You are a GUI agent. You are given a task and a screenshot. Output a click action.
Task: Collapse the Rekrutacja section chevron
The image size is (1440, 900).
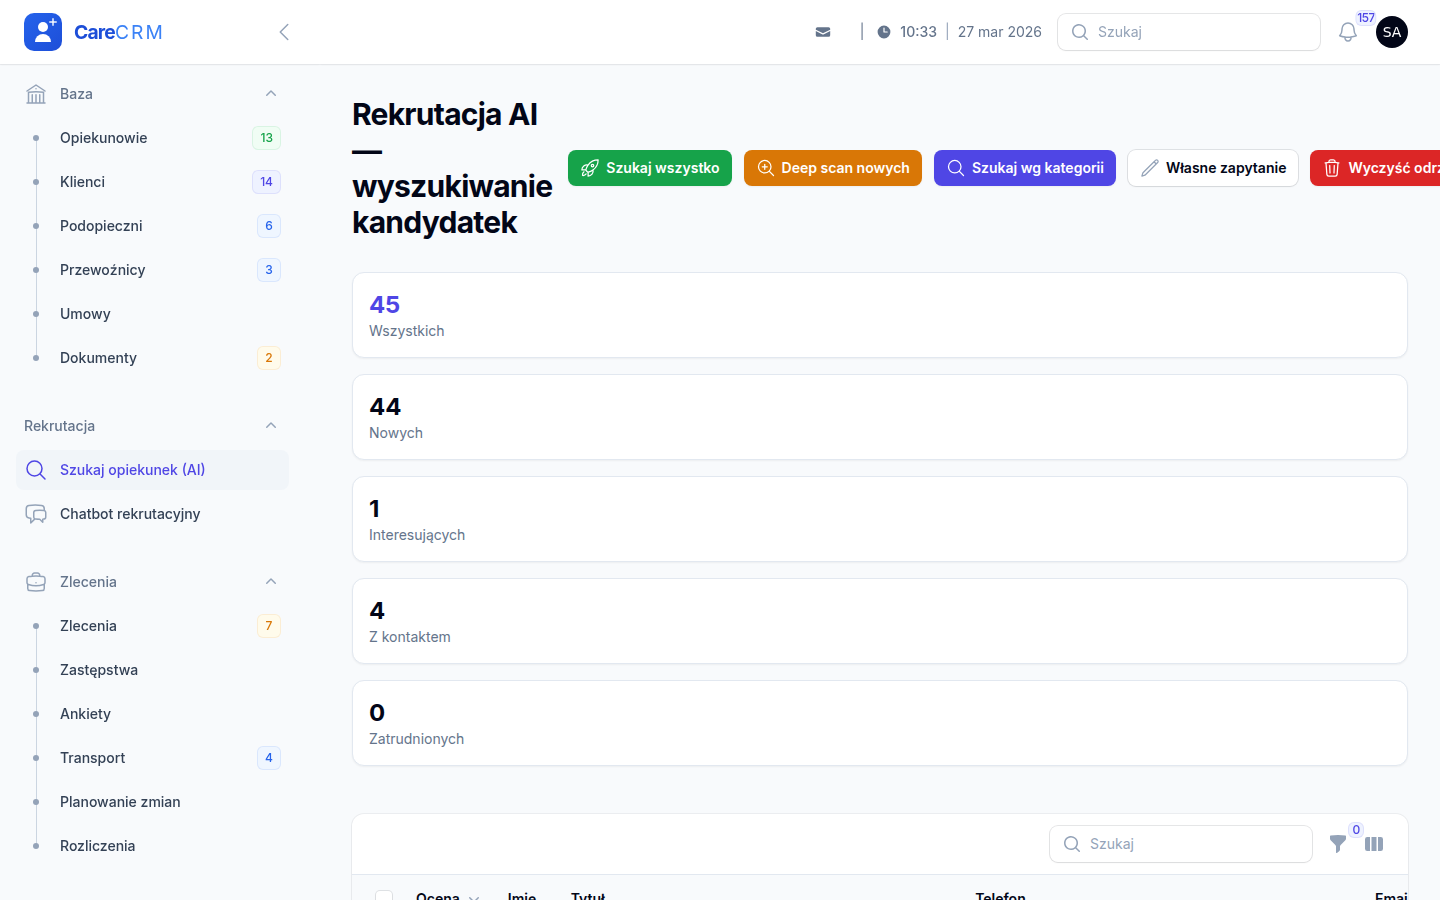pyautogui.click(x=271, y=425)
